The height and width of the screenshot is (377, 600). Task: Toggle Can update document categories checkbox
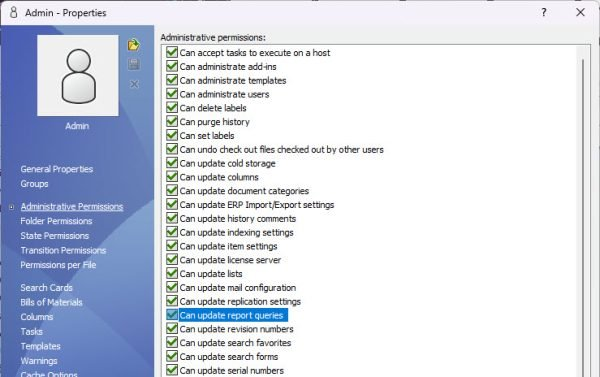click(x=172, y=190)
